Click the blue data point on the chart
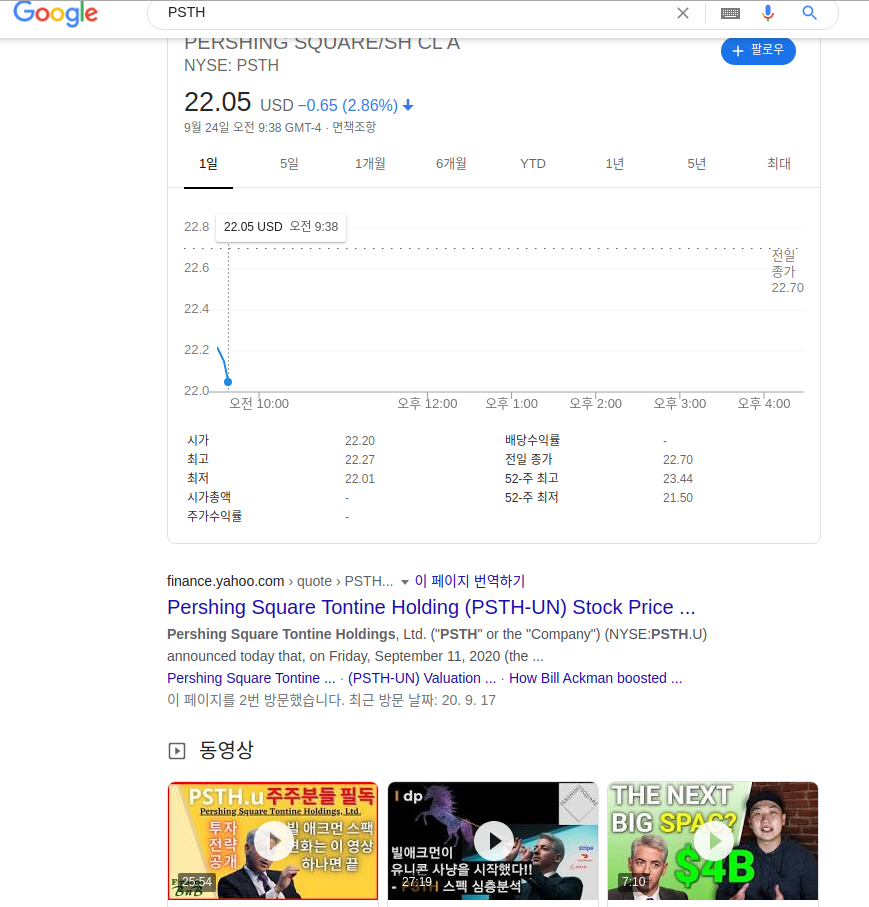This screenshot has height=907, width=869. click(x=228, y=382)
